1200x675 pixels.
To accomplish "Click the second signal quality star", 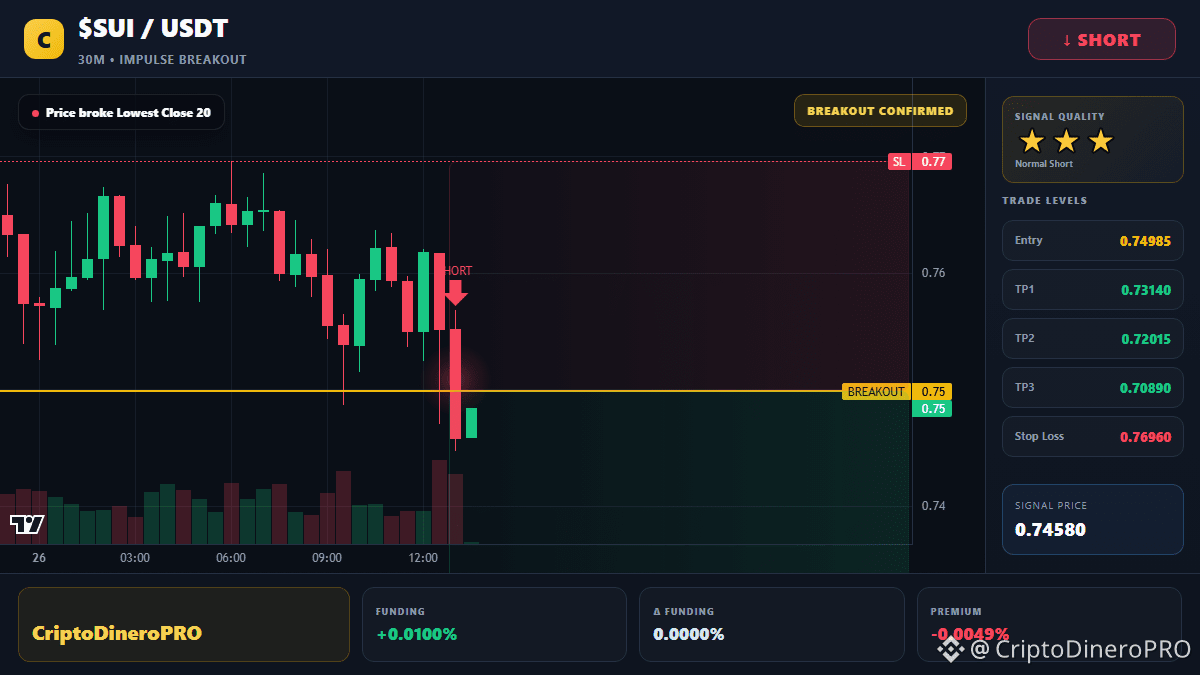I will click(1066, 141).
